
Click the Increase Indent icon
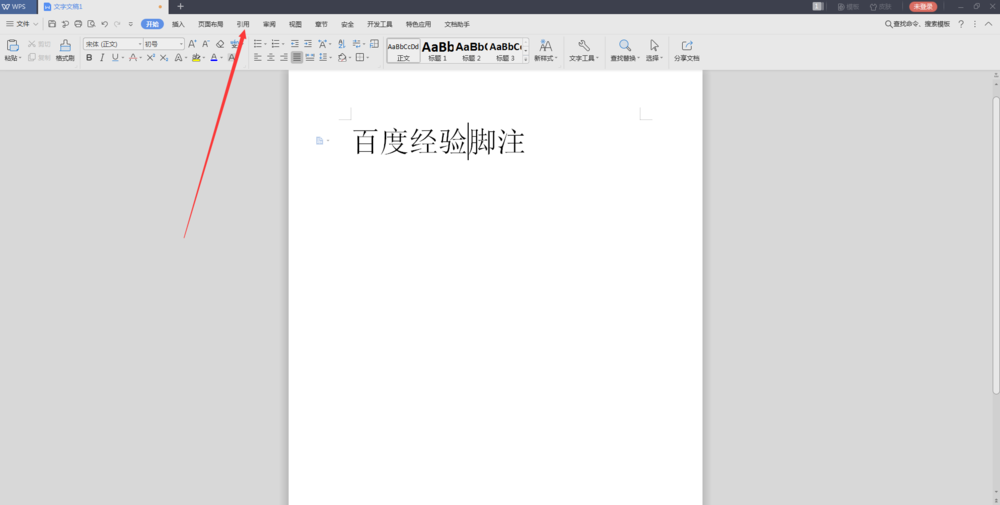[308, 44]
